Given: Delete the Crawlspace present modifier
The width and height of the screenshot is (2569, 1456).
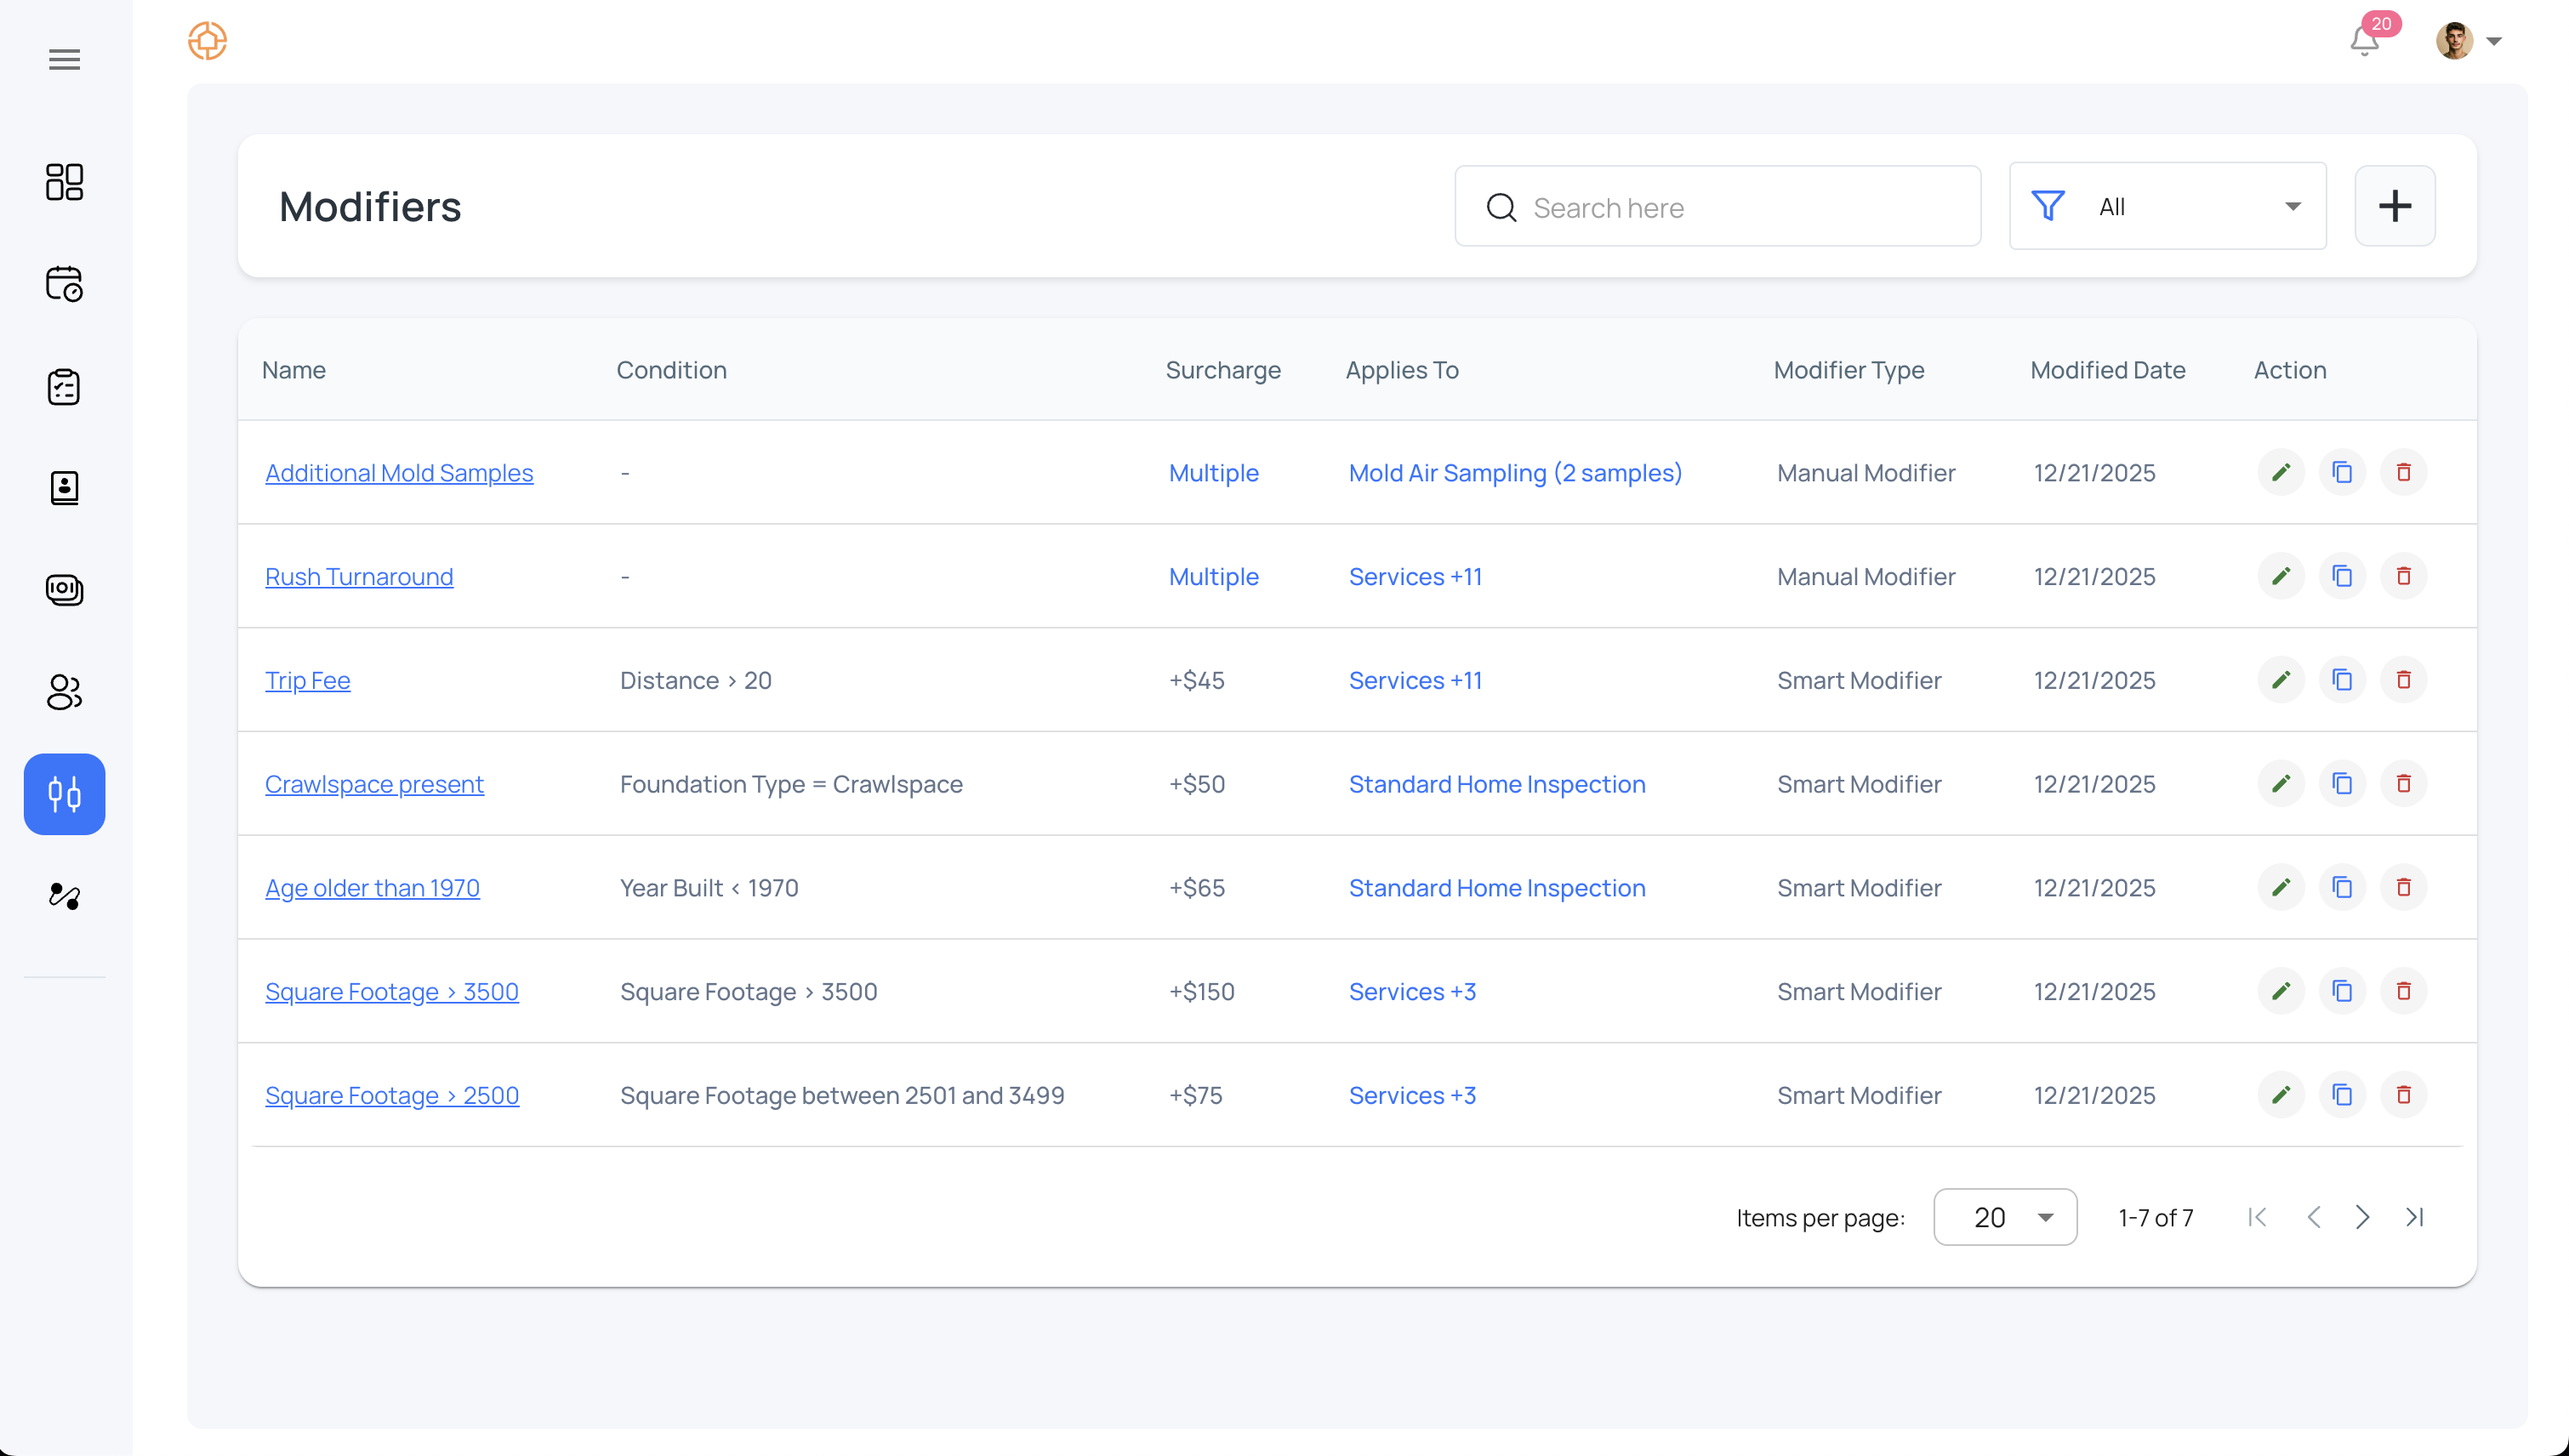Looking at the screenshot, I should pos(2403,784).
